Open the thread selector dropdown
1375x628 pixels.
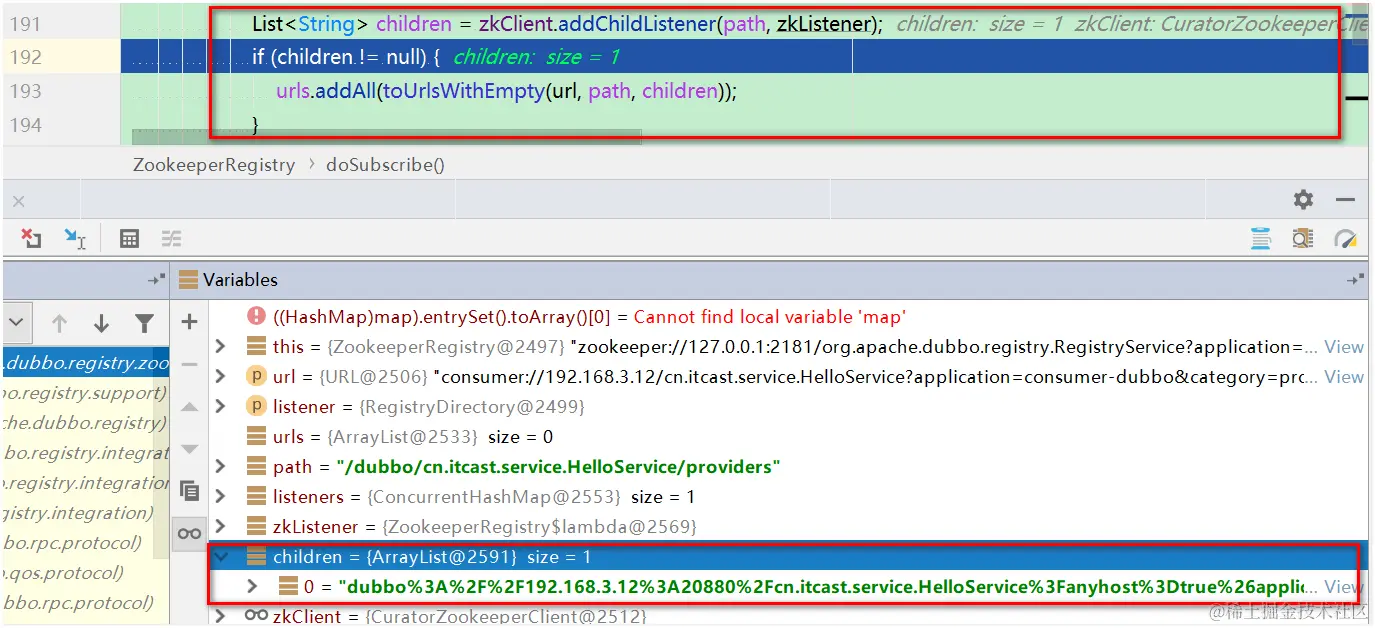[x=15, y=323]
